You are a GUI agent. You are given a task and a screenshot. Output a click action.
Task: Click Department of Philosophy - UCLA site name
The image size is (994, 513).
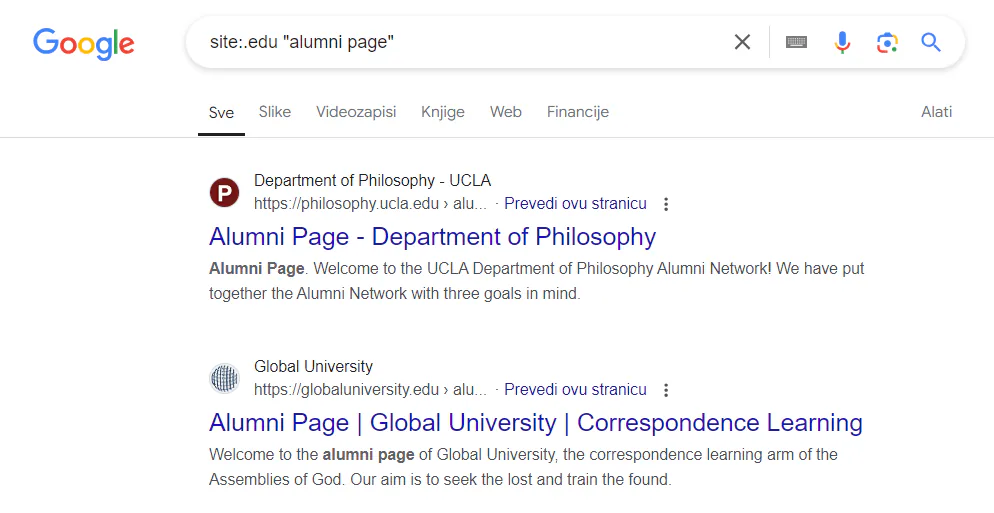(x=372, y=181)
